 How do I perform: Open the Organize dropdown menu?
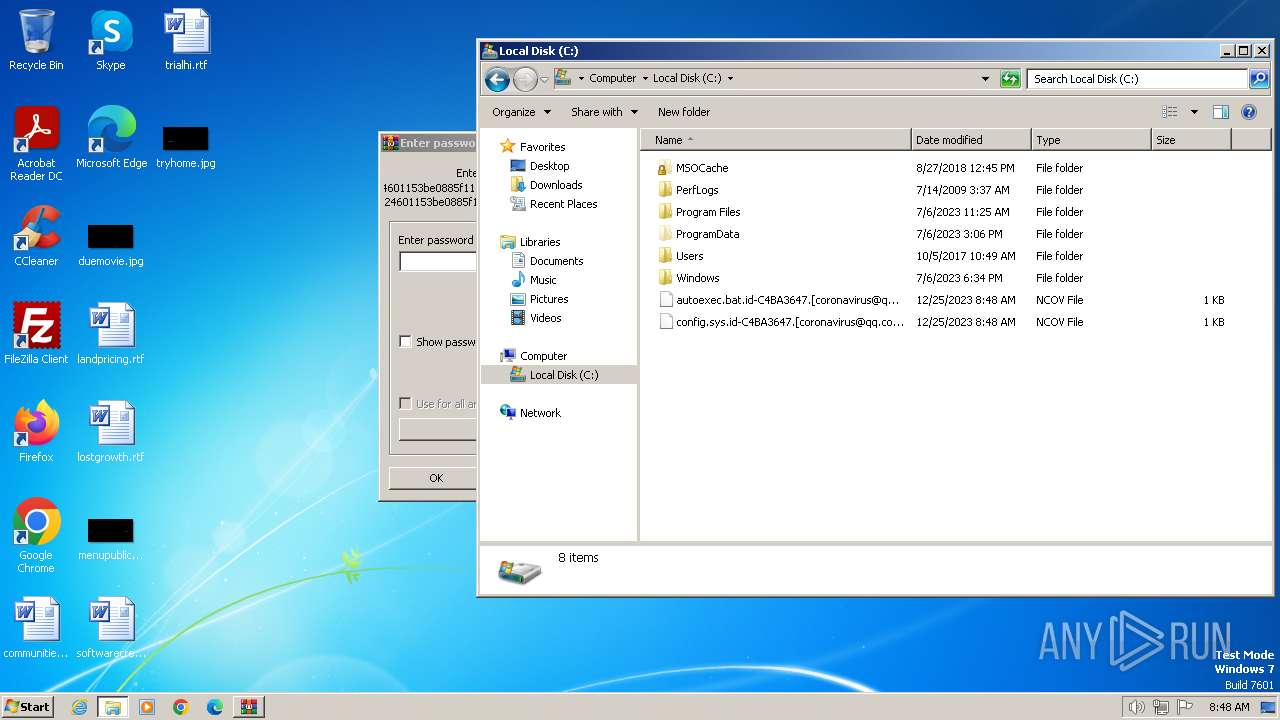pyautogui.click(x=521, y=112)
